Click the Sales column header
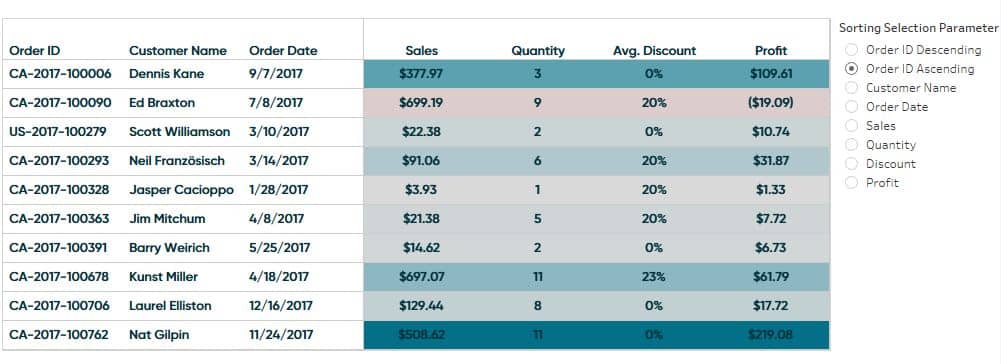Screen dimensions: 1001x364 [x=421, y=50]
